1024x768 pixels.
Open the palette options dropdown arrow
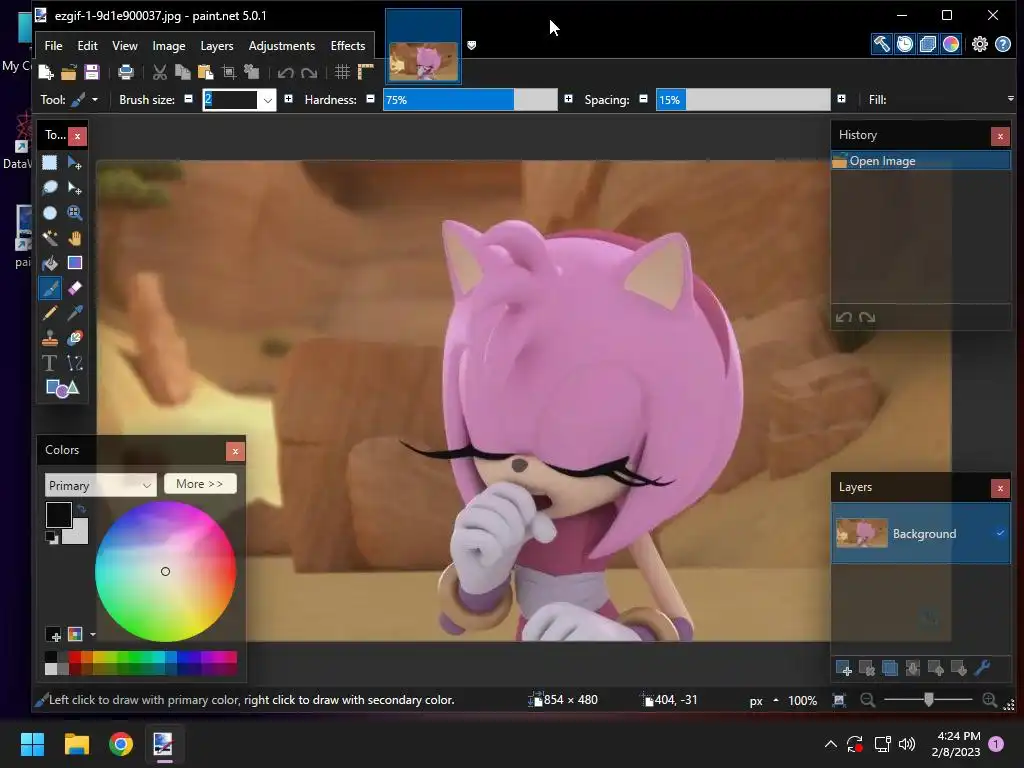(93, 634)
